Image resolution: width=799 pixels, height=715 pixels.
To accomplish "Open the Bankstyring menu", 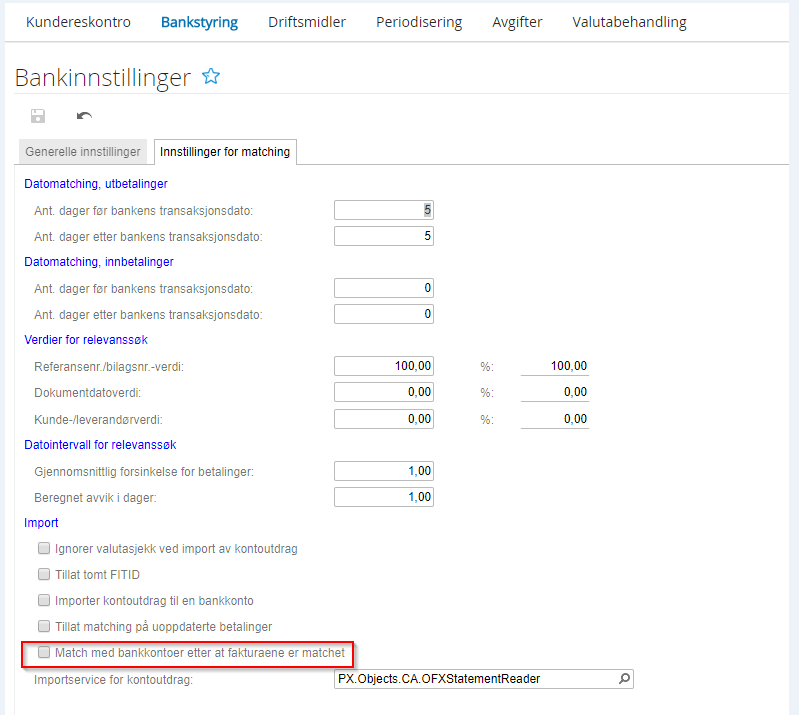I will (x=199, y=22).
